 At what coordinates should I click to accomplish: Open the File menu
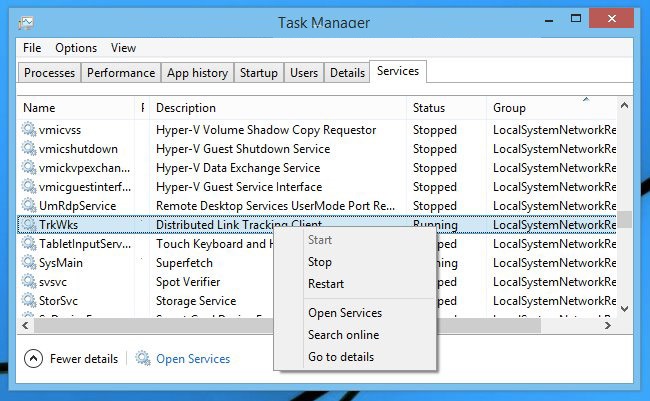(32, 48)
